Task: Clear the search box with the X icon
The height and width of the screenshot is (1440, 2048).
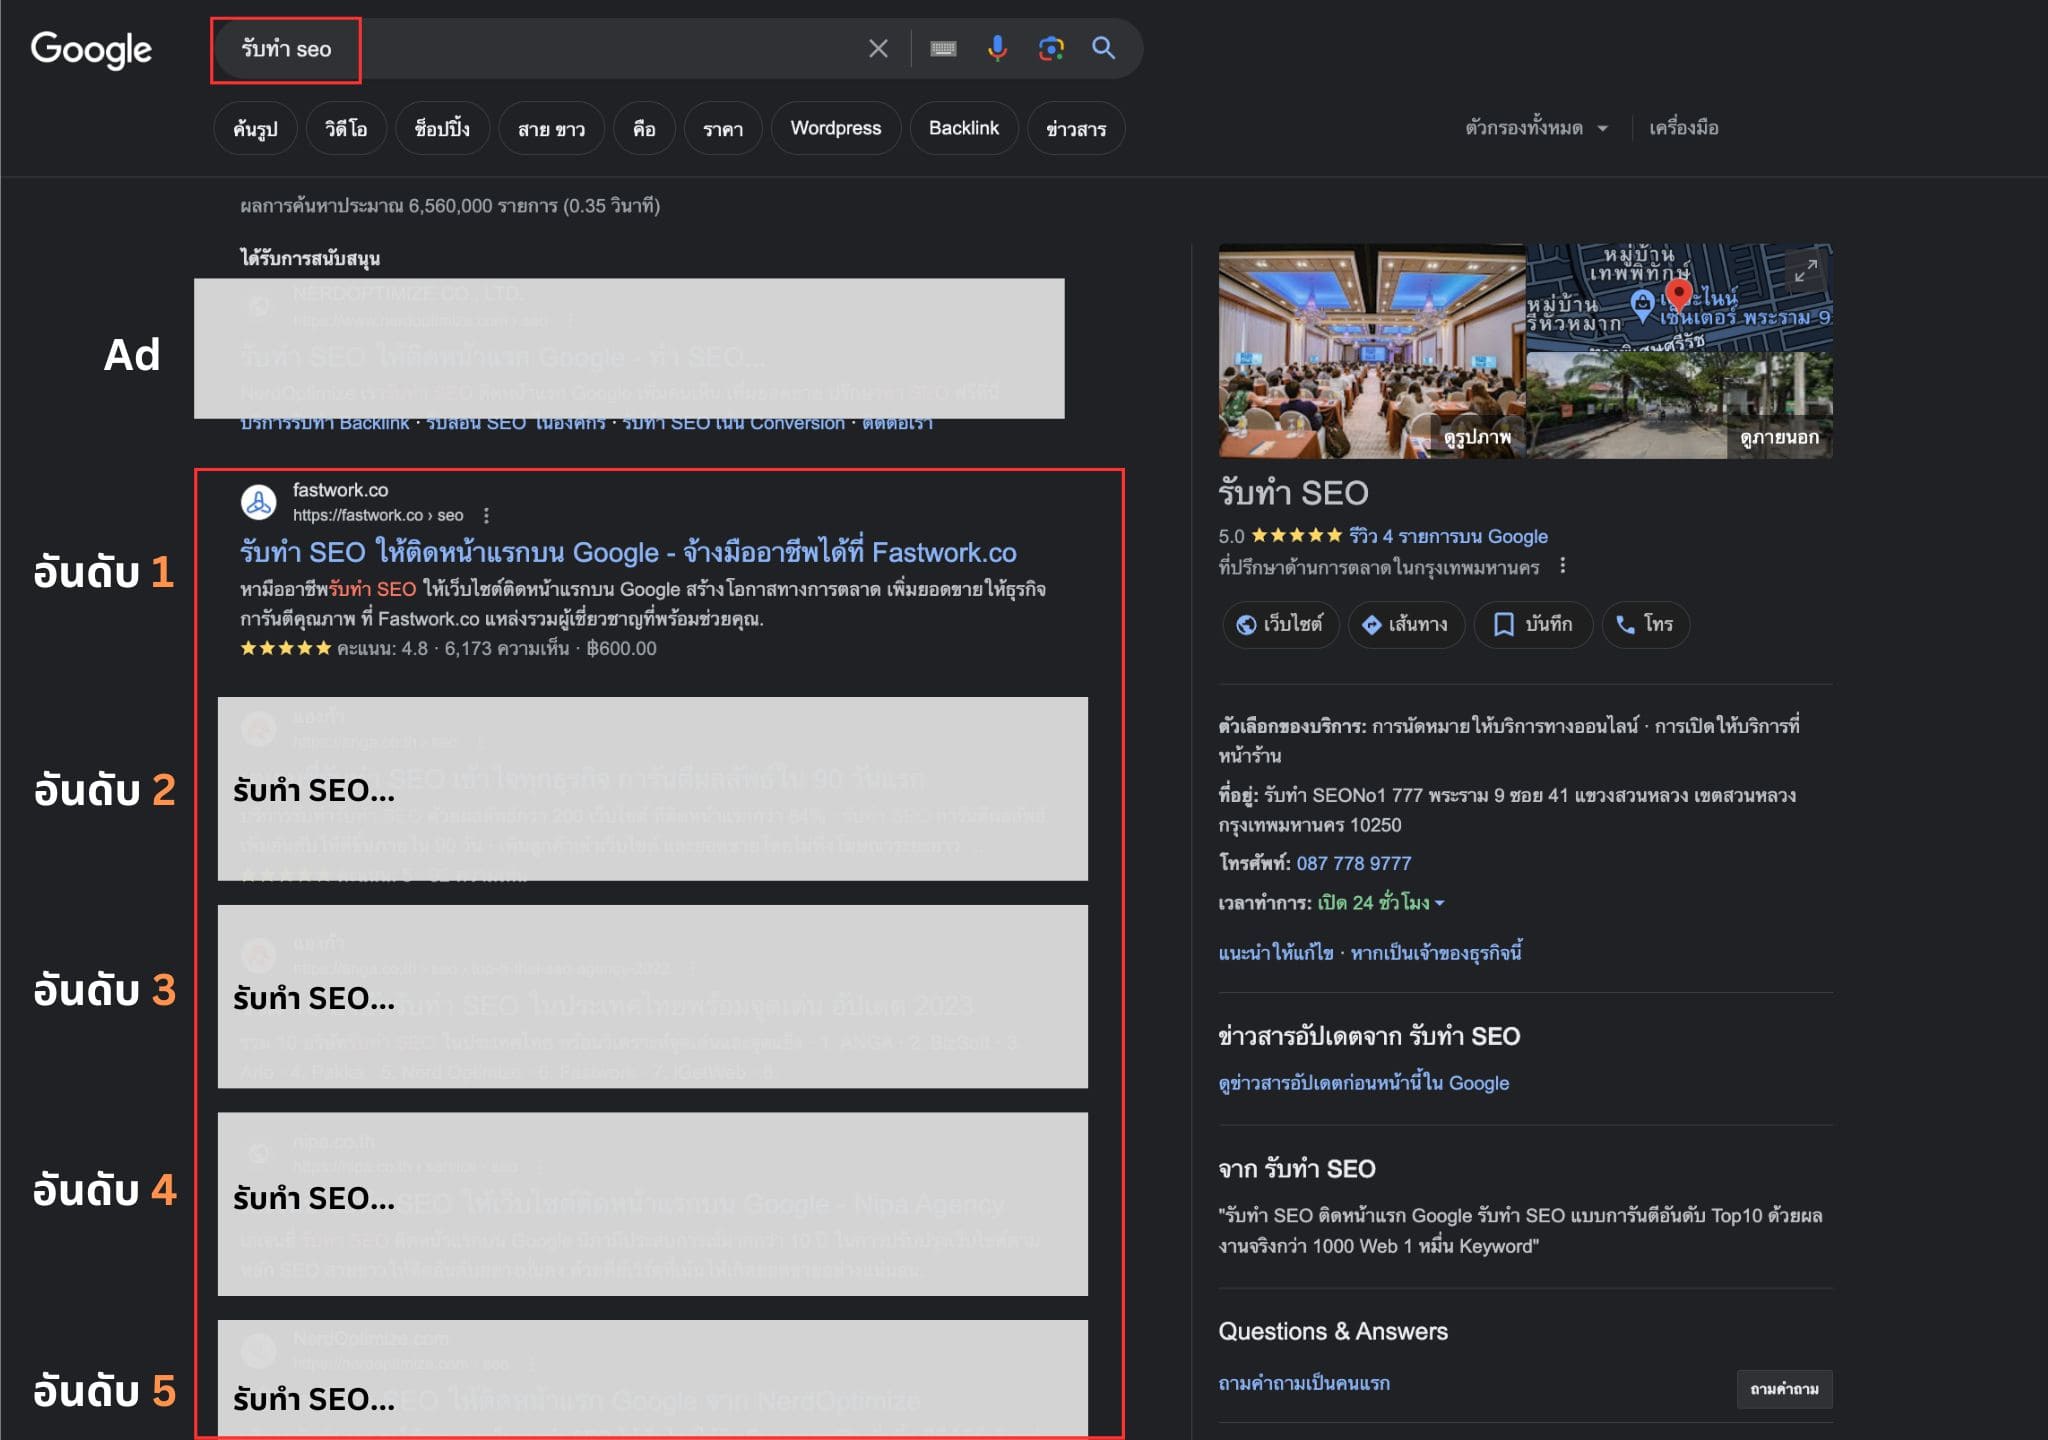Action: coord(878,48)
